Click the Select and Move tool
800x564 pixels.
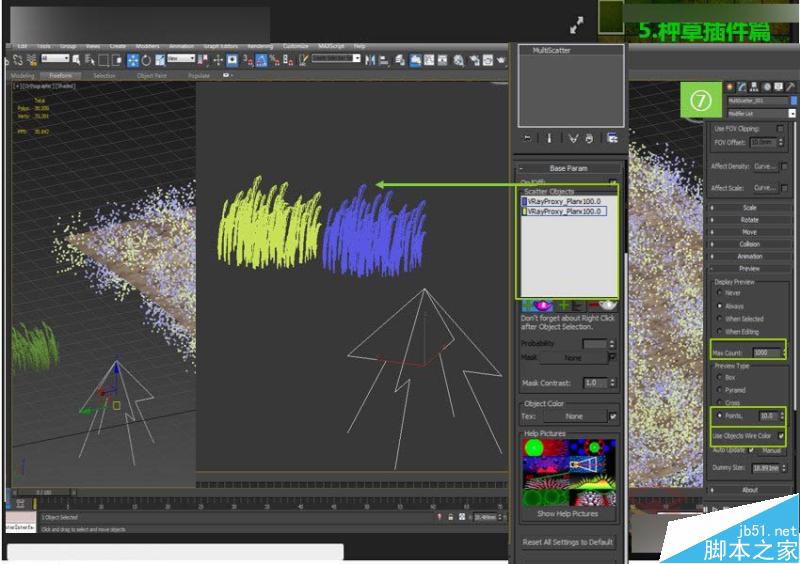point(135,59)
